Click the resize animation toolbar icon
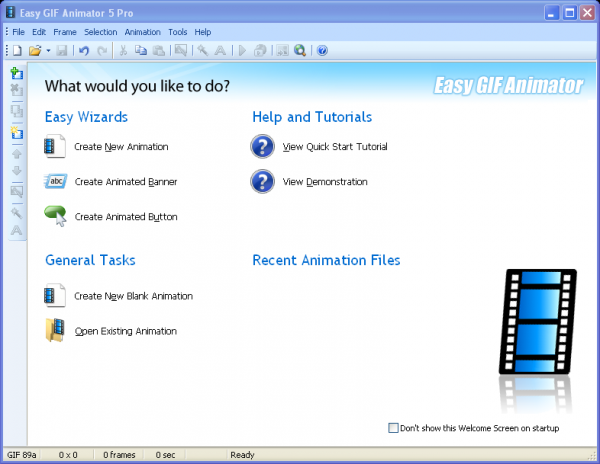This screenshot has width=600, height=464. click(x=282, y=50)
